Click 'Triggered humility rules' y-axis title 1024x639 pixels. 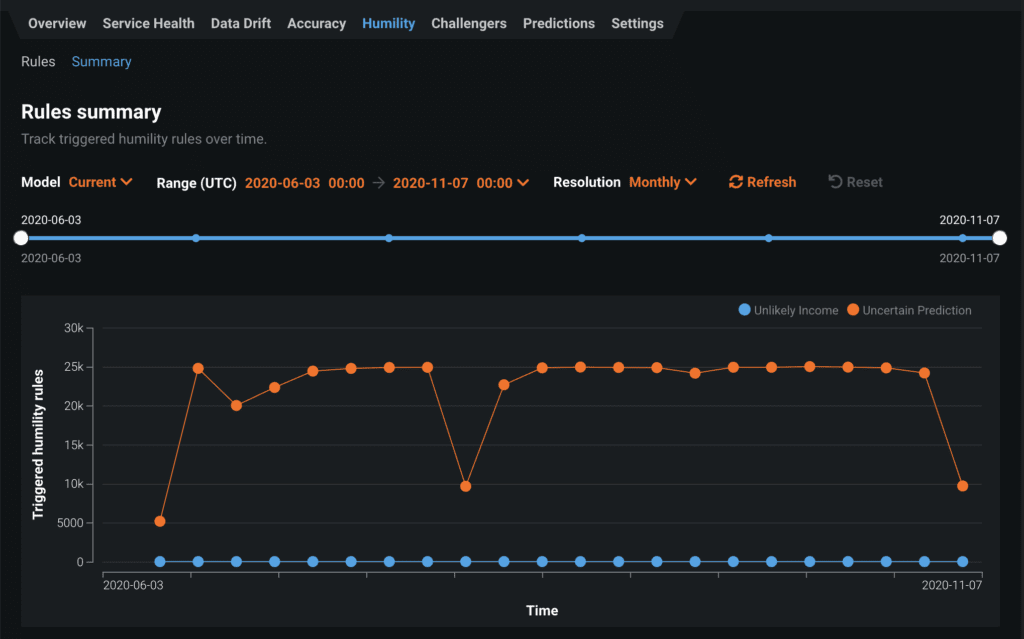click(x=39, y=445)
